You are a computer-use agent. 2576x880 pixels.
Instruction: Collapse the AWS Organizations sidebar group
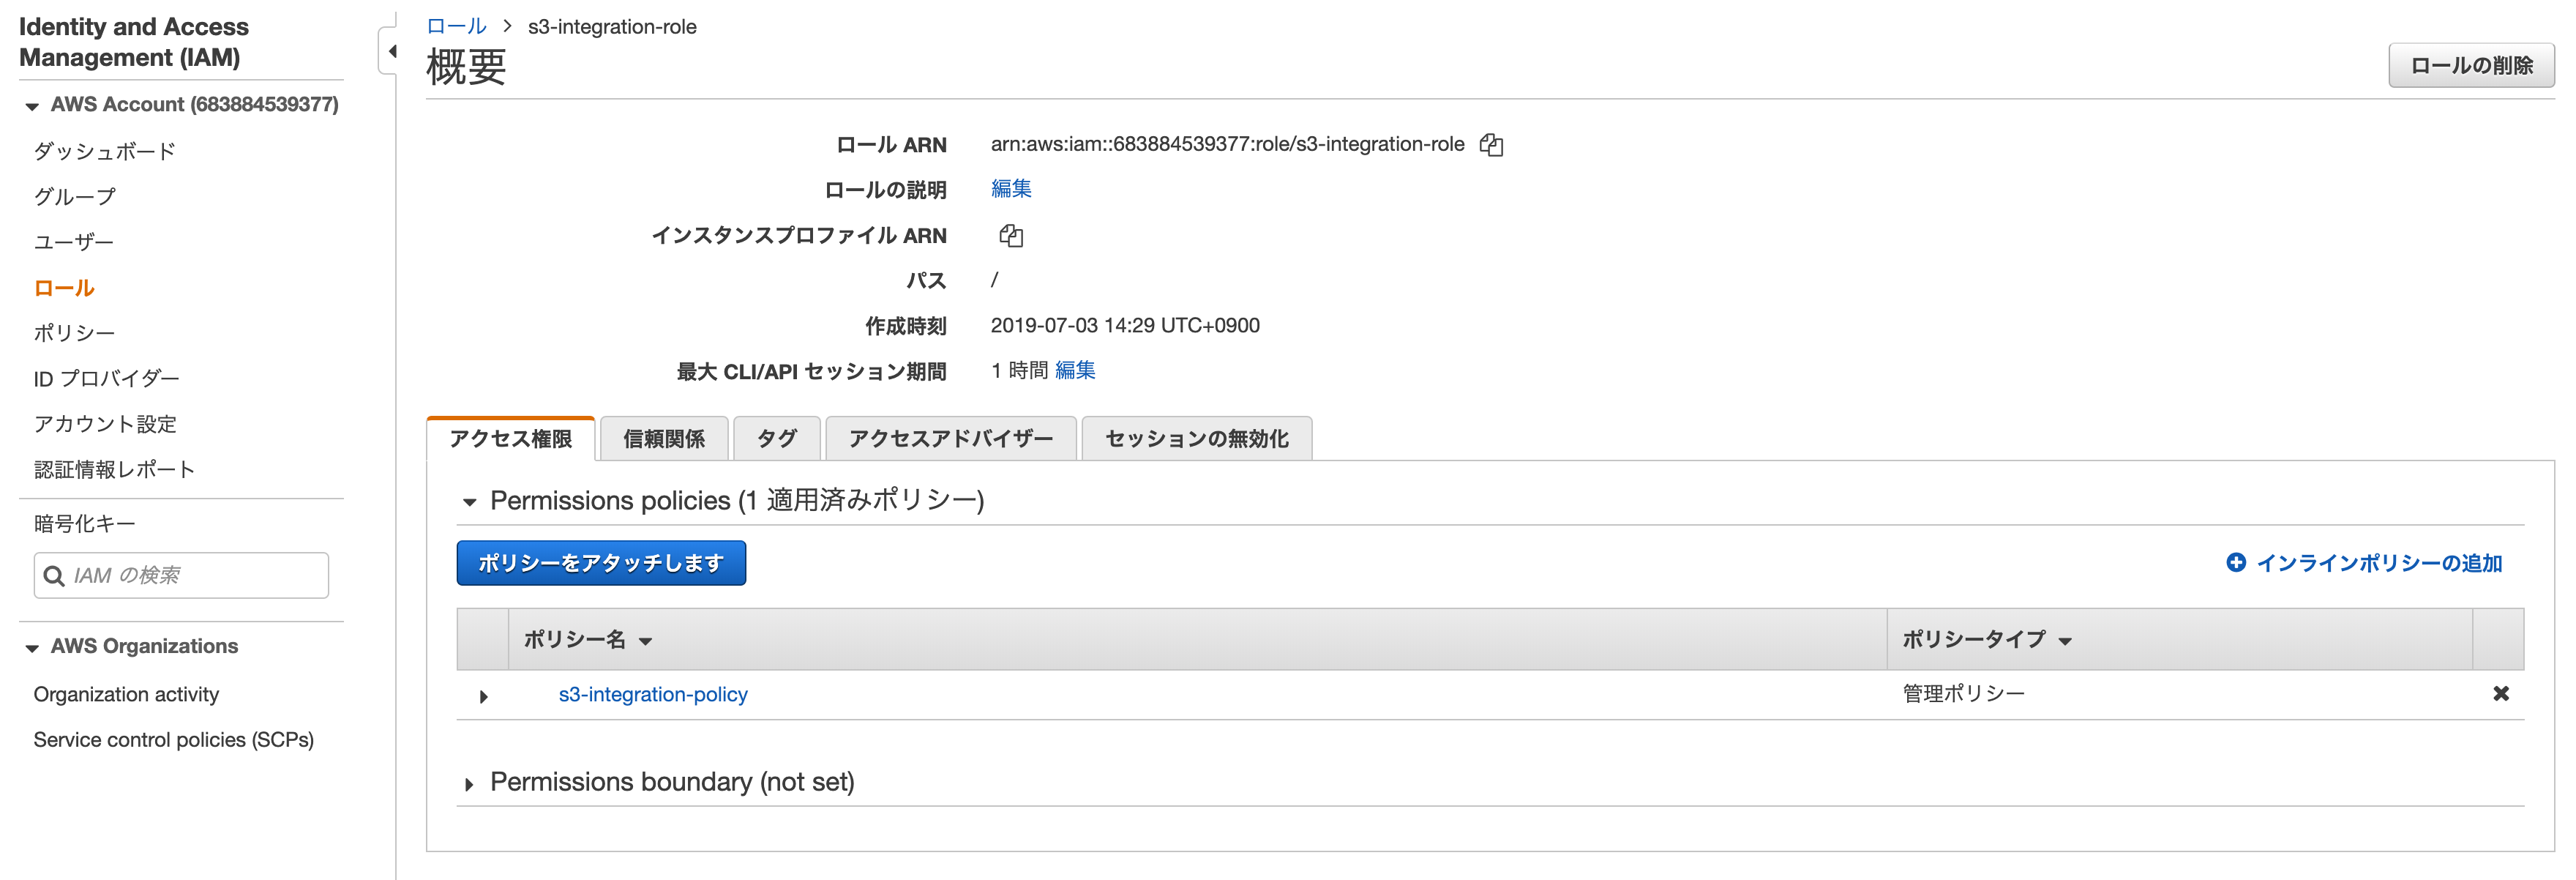click(32, 648)
